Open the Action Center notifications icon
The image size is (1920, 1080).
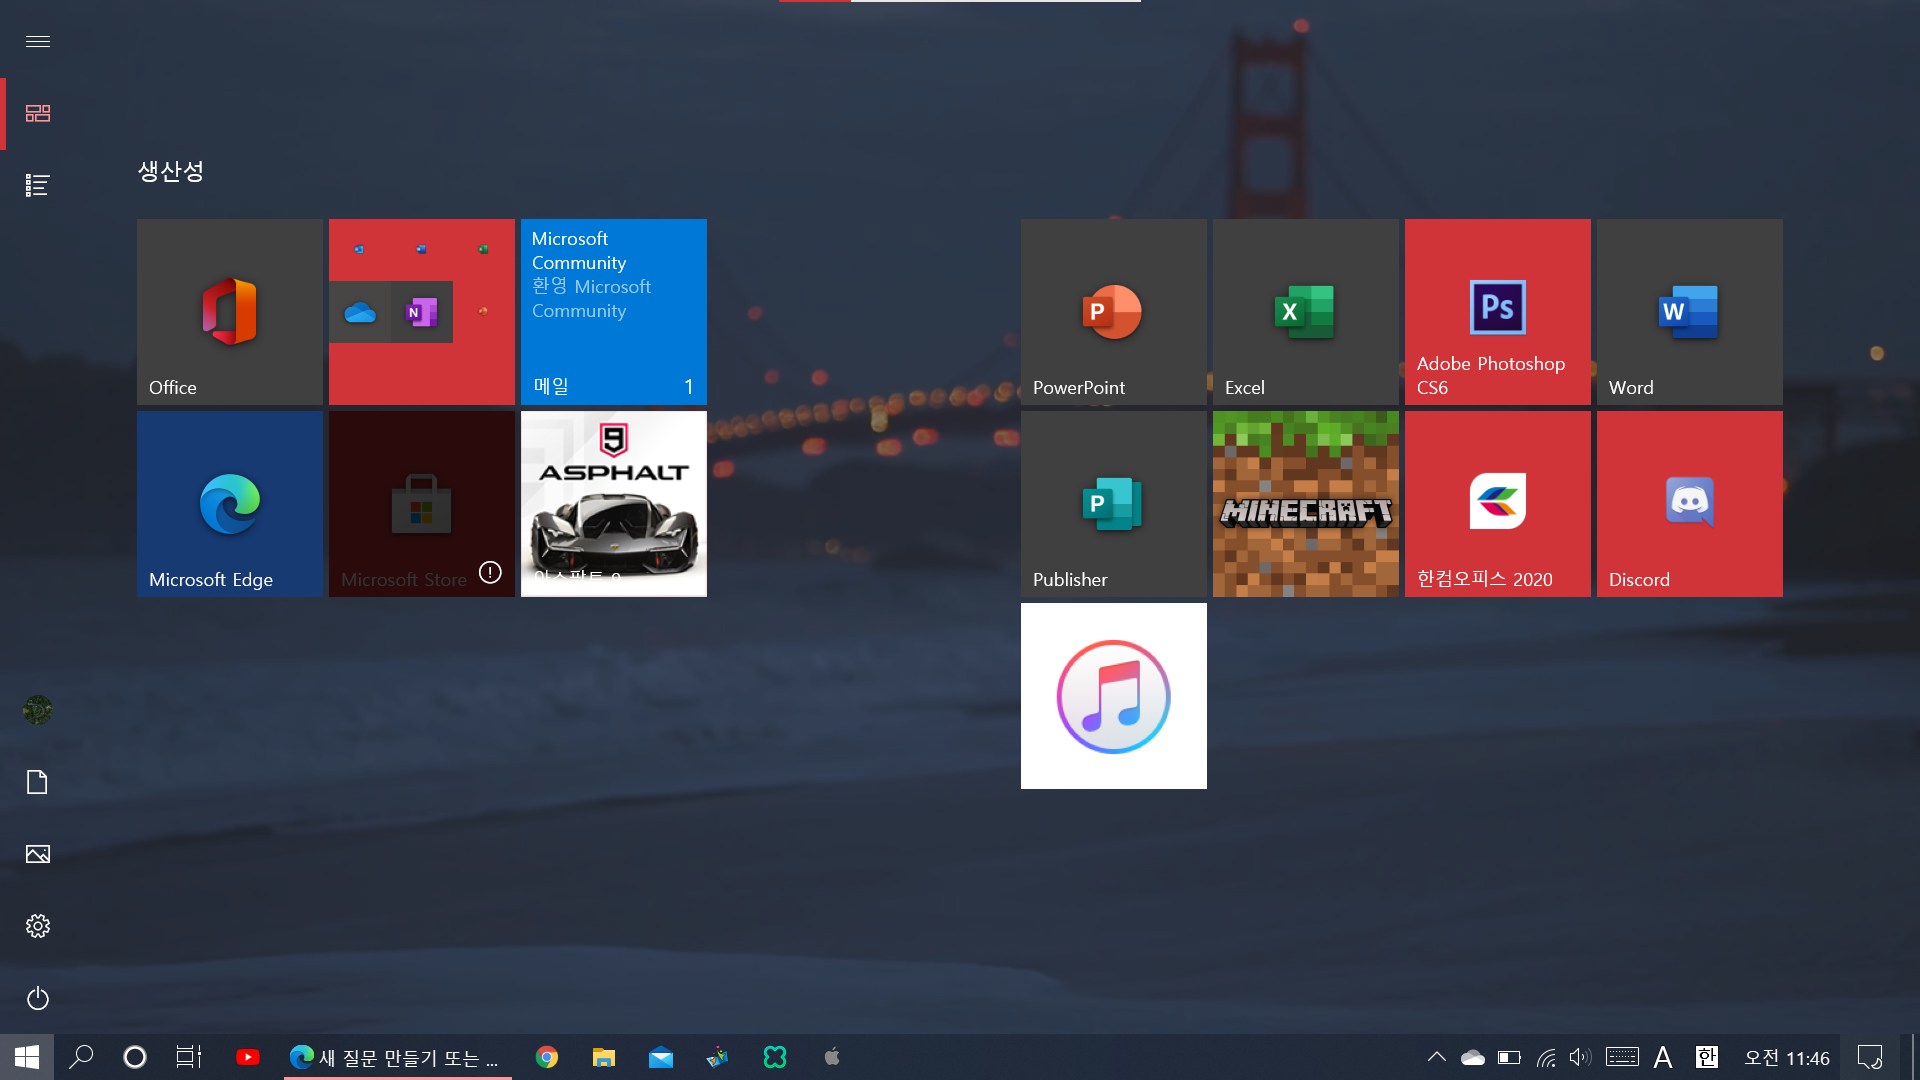[1870, 1057]
